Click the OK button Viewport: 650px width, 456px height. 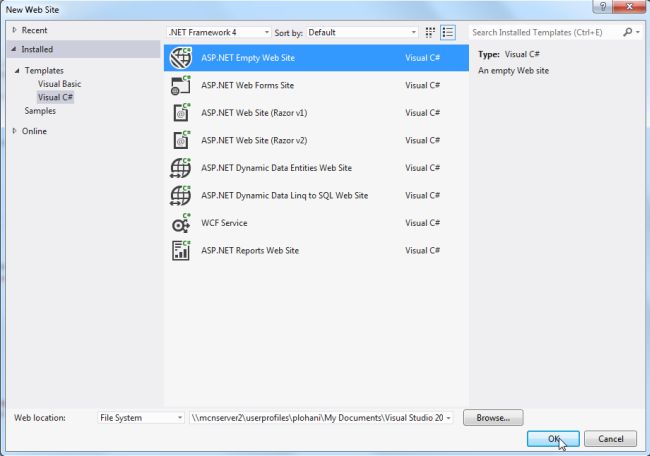553,439
